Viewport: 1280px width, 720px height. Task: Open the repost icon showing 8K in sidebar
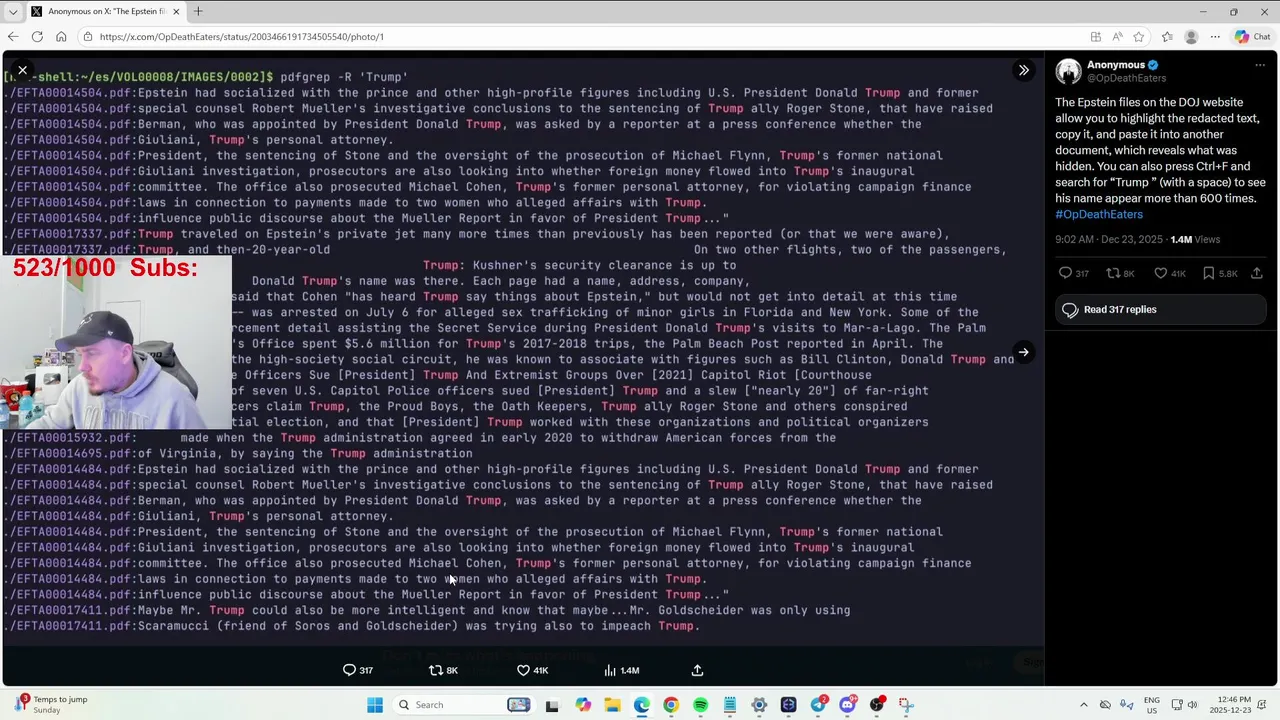pos(1120,273)
